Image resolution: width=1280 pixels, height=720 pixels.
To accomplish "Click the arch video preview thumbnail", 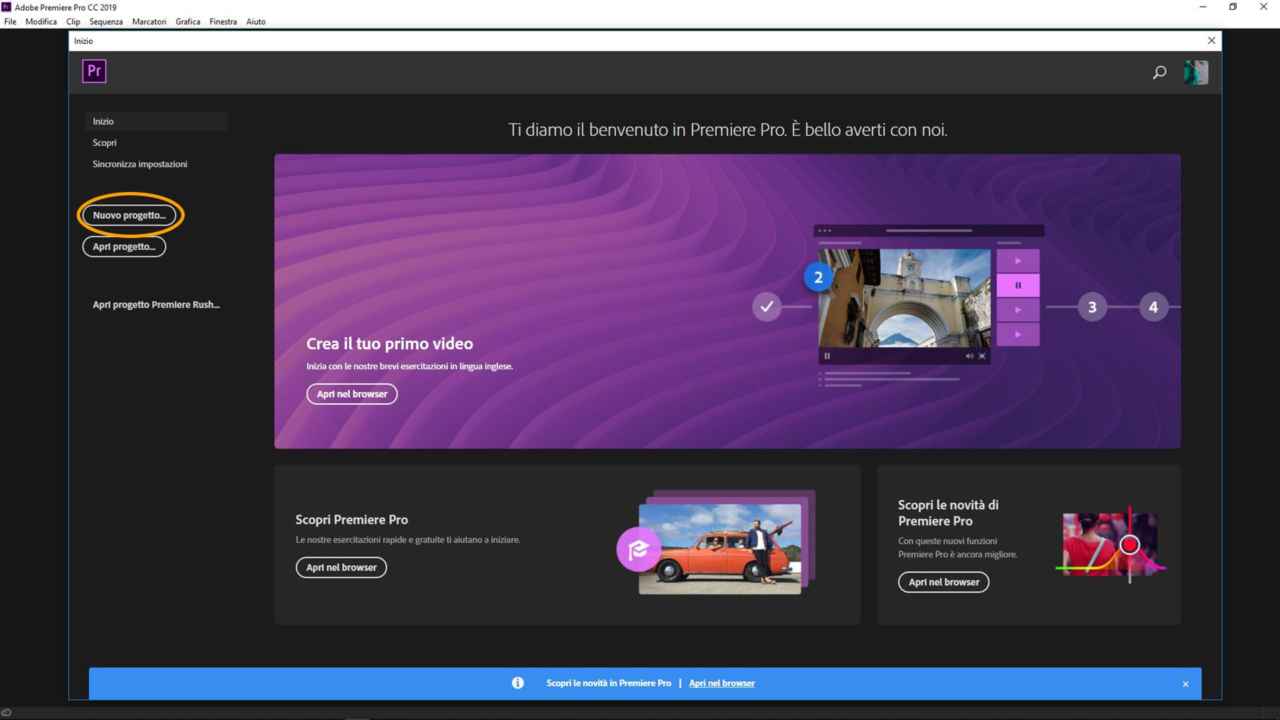I will pyautogui.click(x=905, y=297).
